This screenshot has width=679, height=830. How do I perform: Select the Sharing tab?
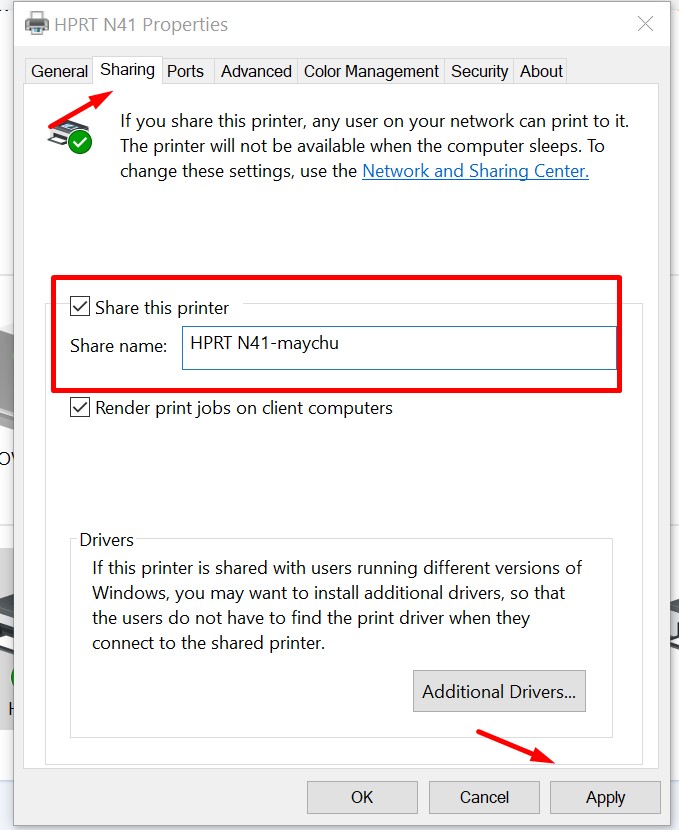(x=127, y=70)
